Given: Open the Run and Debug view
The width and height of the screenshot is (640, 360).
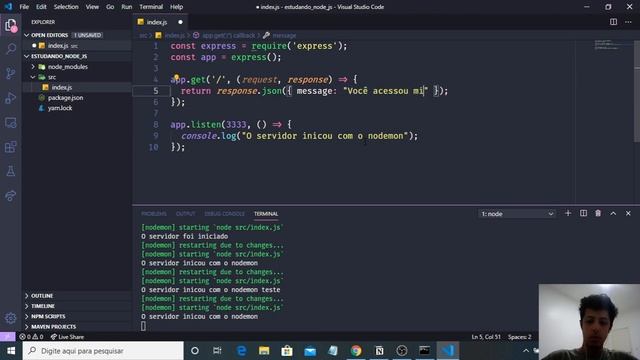Looking at the screenshot, I should pyautogui.click(x=11, y=98).
